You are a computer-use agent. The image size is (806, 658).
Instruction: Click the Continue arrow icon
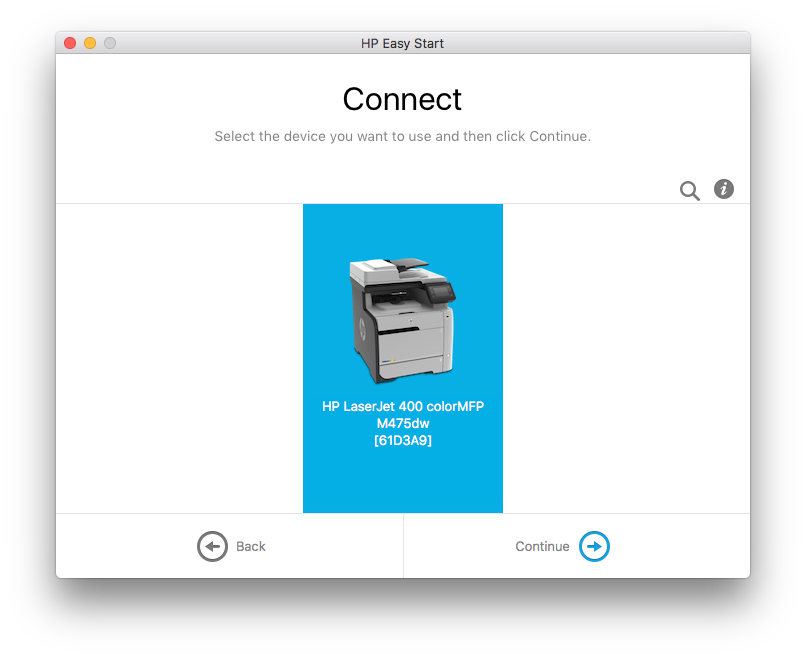pyautogui.click(x=594, y=546)
